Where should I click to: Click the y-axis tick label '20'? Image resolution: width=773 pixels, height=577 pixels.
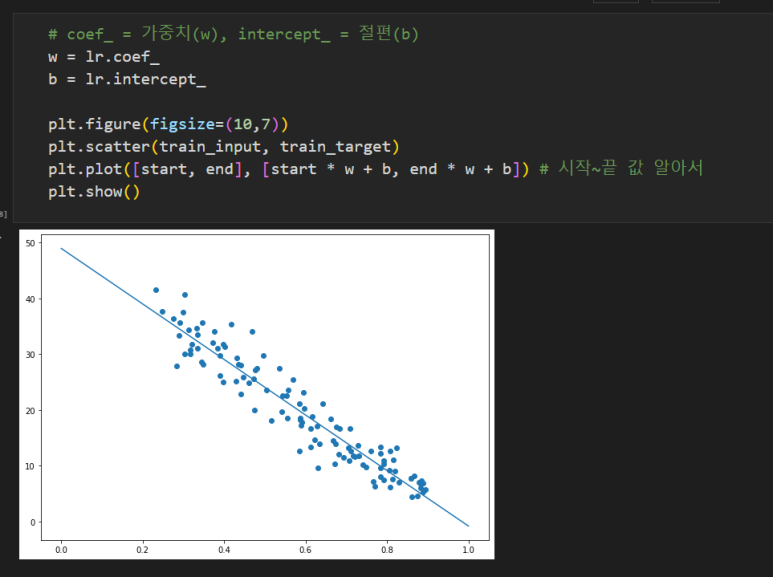coord(31,411)
